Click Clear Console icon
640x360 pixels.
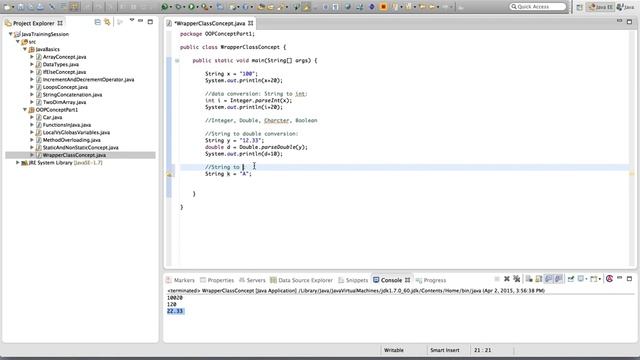[529, 279]
